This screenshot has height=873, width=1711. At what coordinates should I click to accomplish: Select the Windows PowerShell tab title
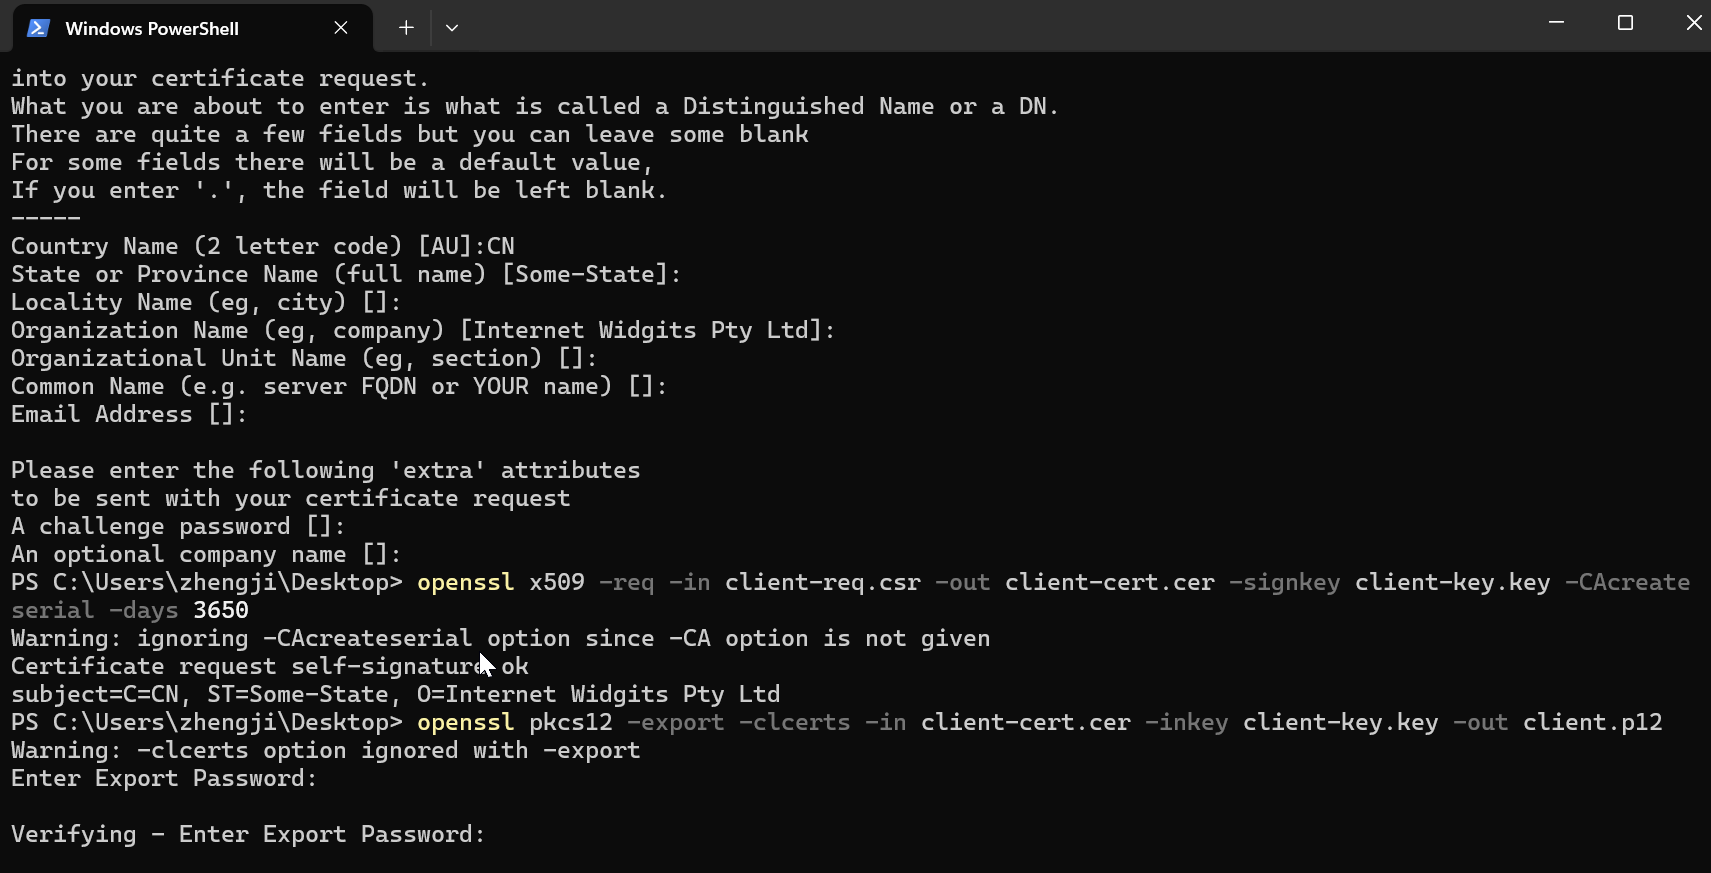152,29
